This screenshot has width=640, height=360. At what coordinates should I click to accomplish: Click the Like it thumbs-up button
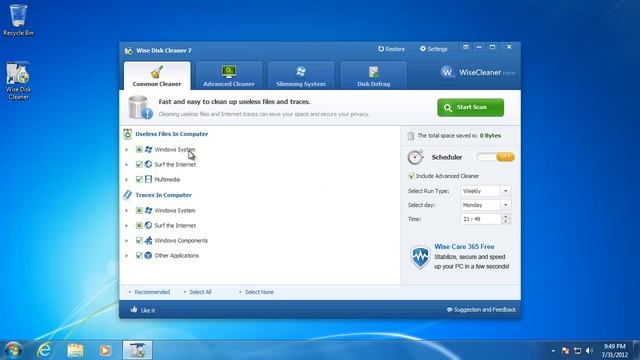[142, 310]
